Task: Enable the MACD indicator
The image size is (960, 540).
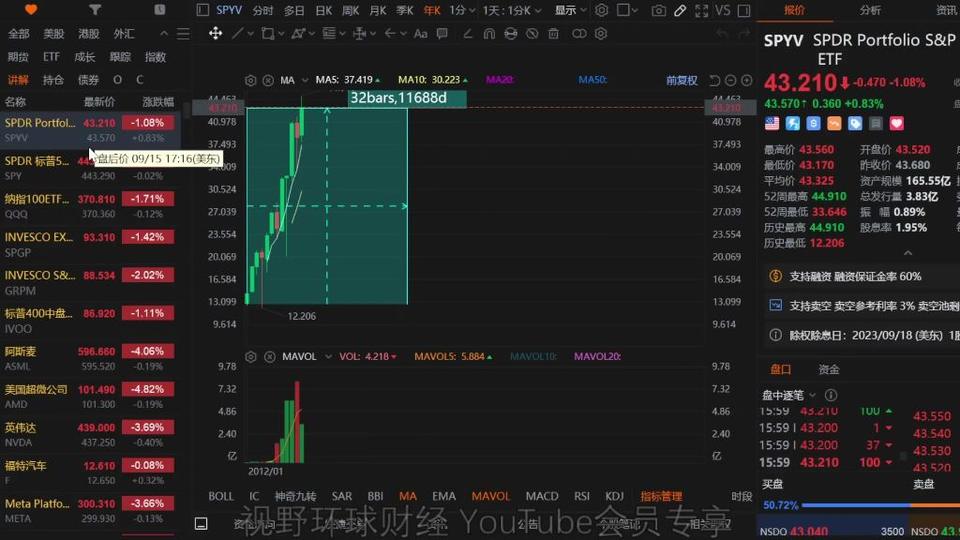Action: [x=542, y=496]
